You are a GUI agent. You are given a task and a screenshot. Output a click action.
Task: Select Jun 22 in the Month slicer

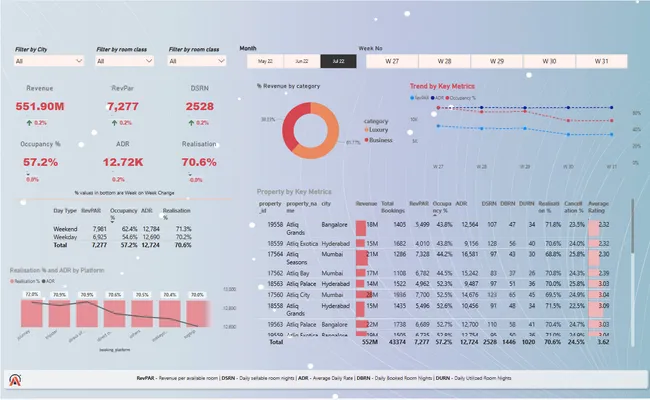pyautogui.click(x=302, y=61)
